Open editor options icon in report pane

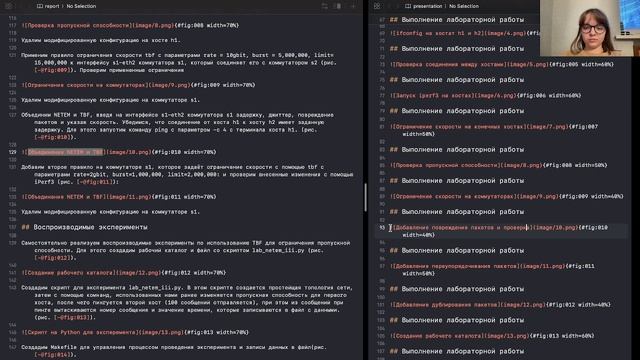(x=338, y=6)
